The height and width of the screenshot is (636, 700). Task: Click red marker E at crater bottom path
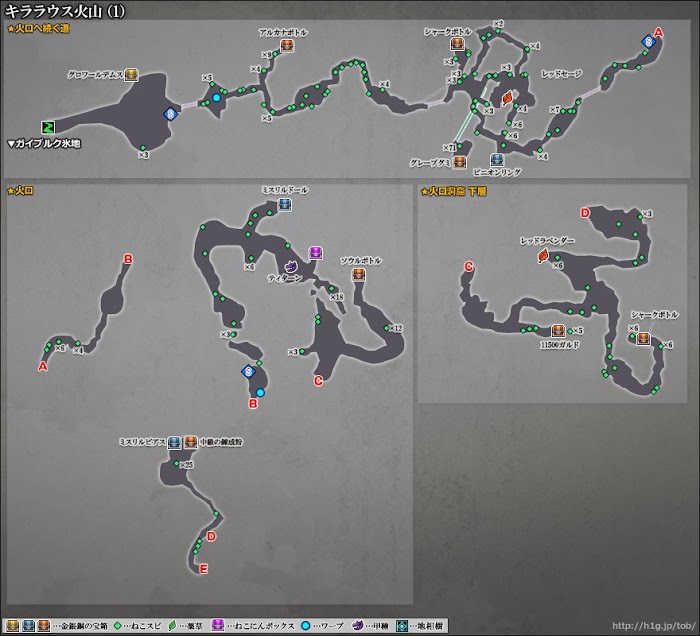point(204,569)
